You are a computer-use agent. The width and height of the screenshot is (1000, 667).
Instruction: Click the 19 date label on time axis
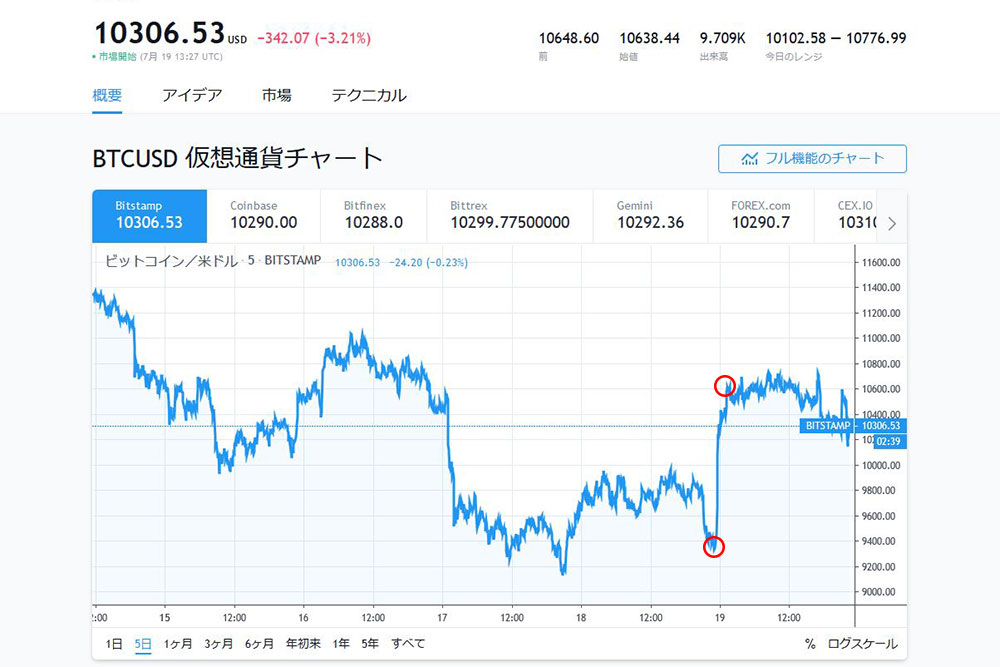coord(719,617)
